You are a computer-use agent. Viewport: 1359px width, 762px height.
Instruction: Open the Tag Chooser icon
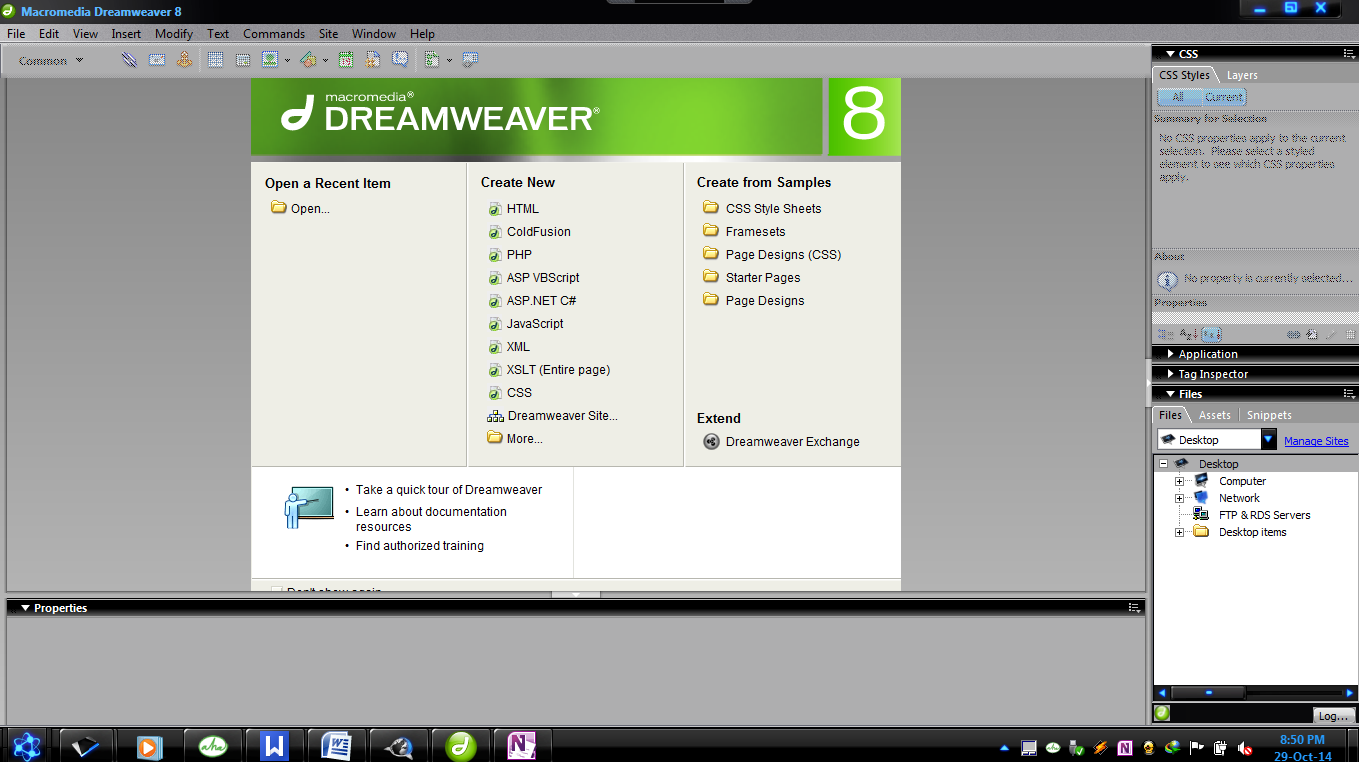(x=470, y=60)
